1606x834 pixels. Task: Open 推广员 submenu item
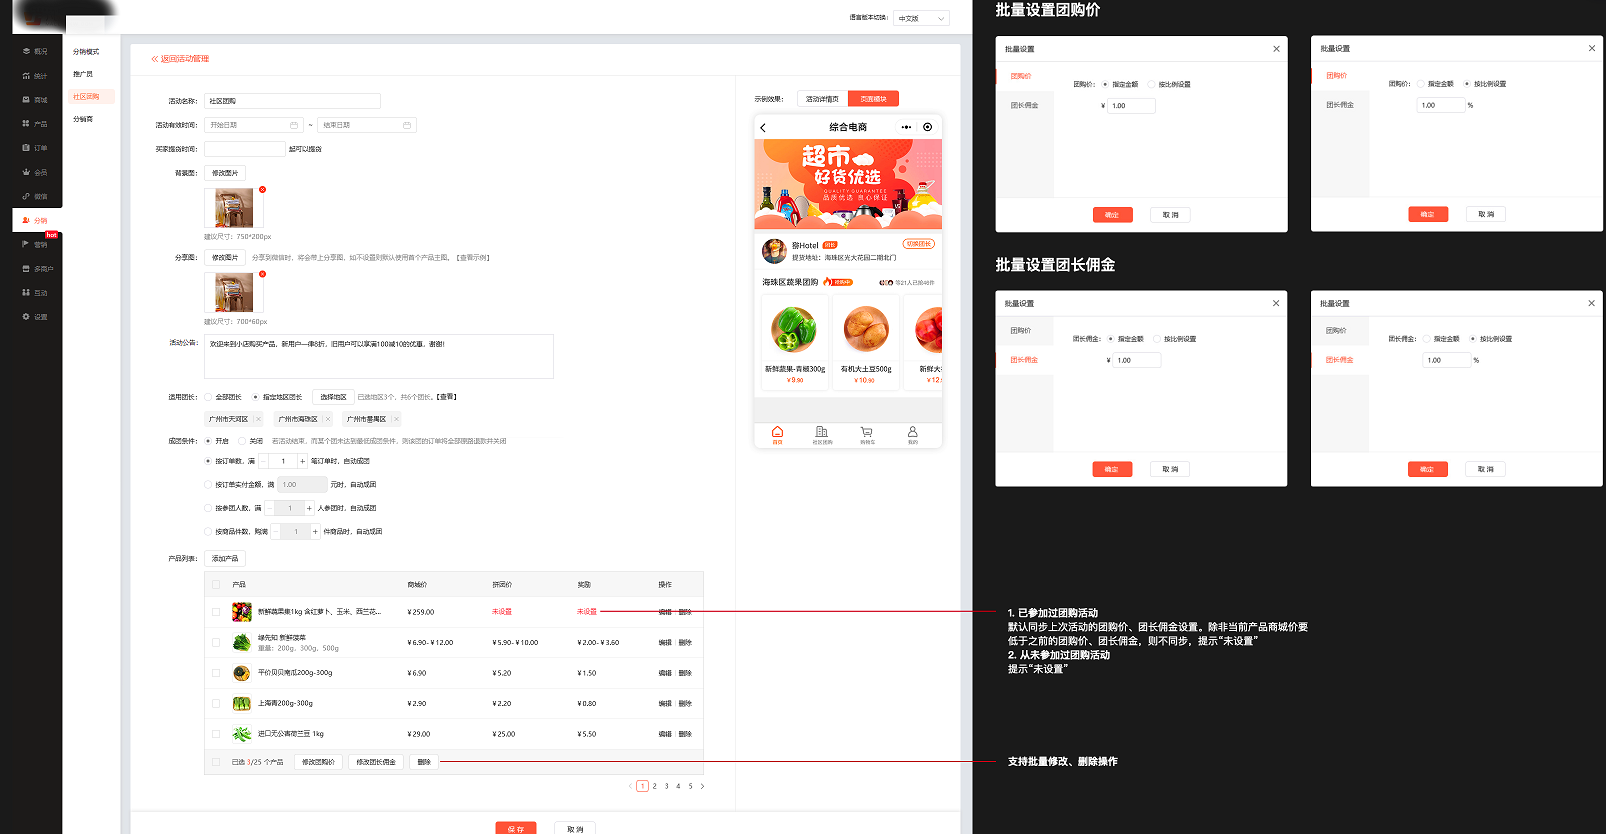tap(83, 74)
